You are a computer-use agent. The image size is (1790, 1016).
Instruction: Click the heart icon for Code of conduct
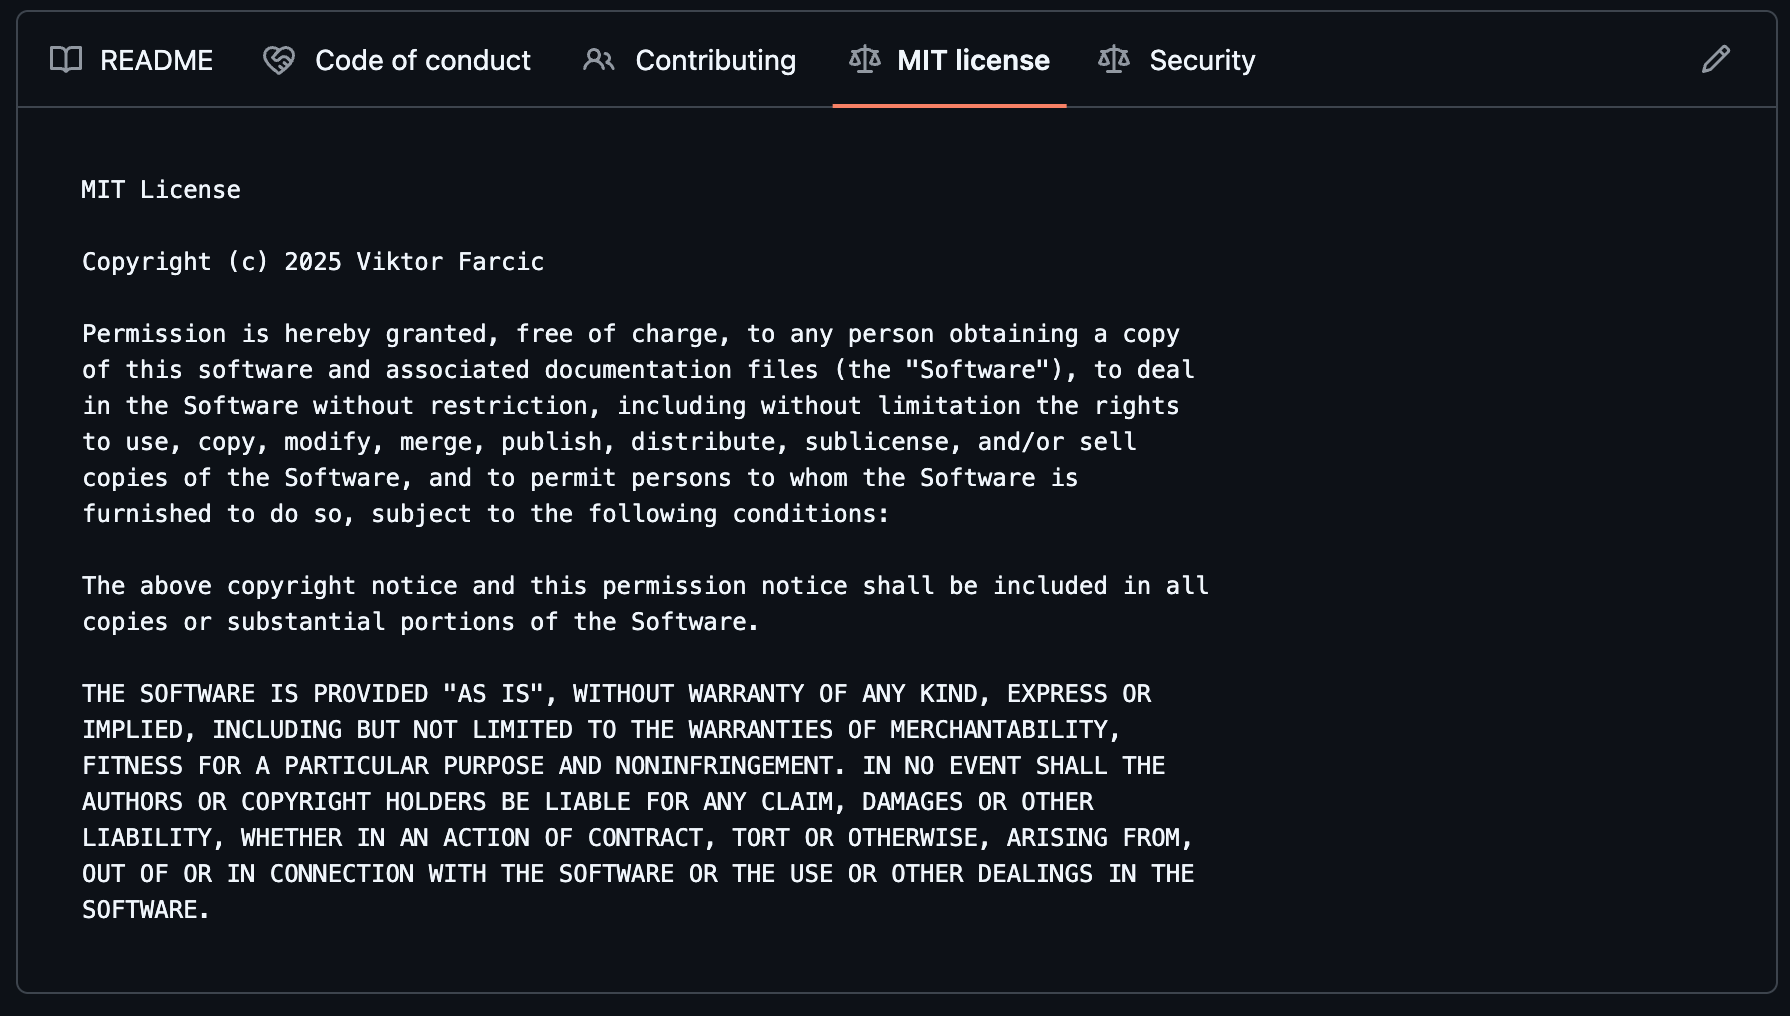pyautogui.click(x=279, y=60)
